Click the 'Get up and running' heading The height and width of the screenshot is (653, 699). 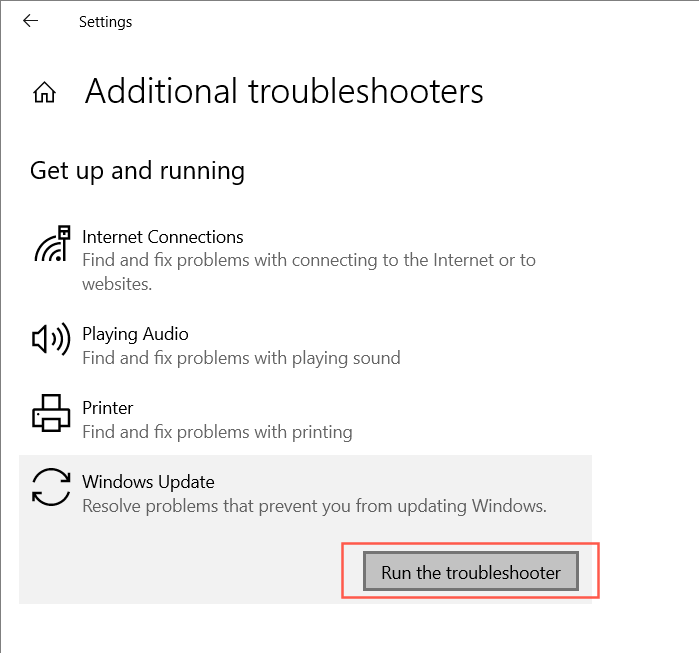point(137,171)
